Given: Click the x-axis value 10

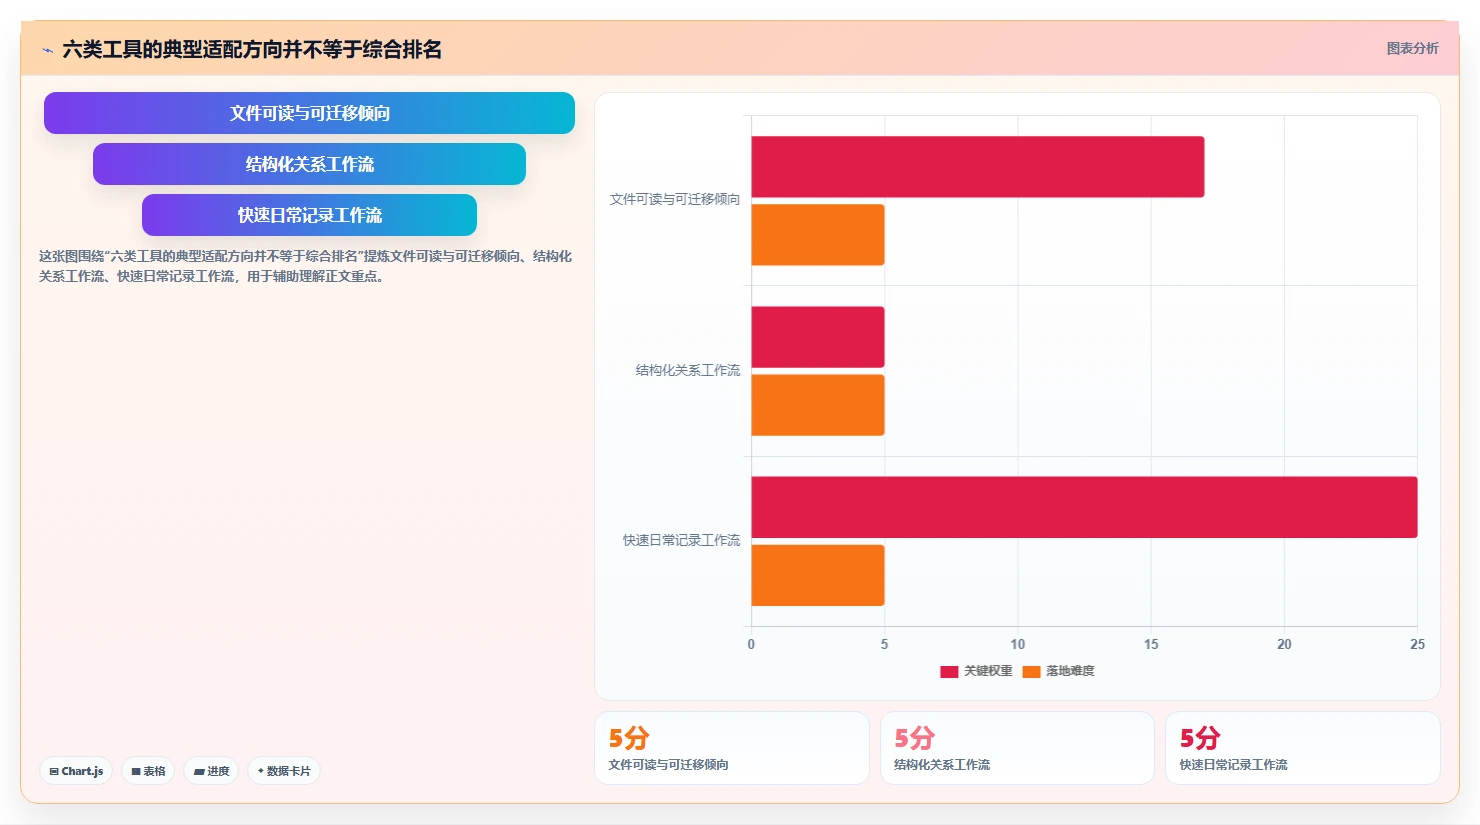Looking at the screenshot, I should tap(1018, 644).
